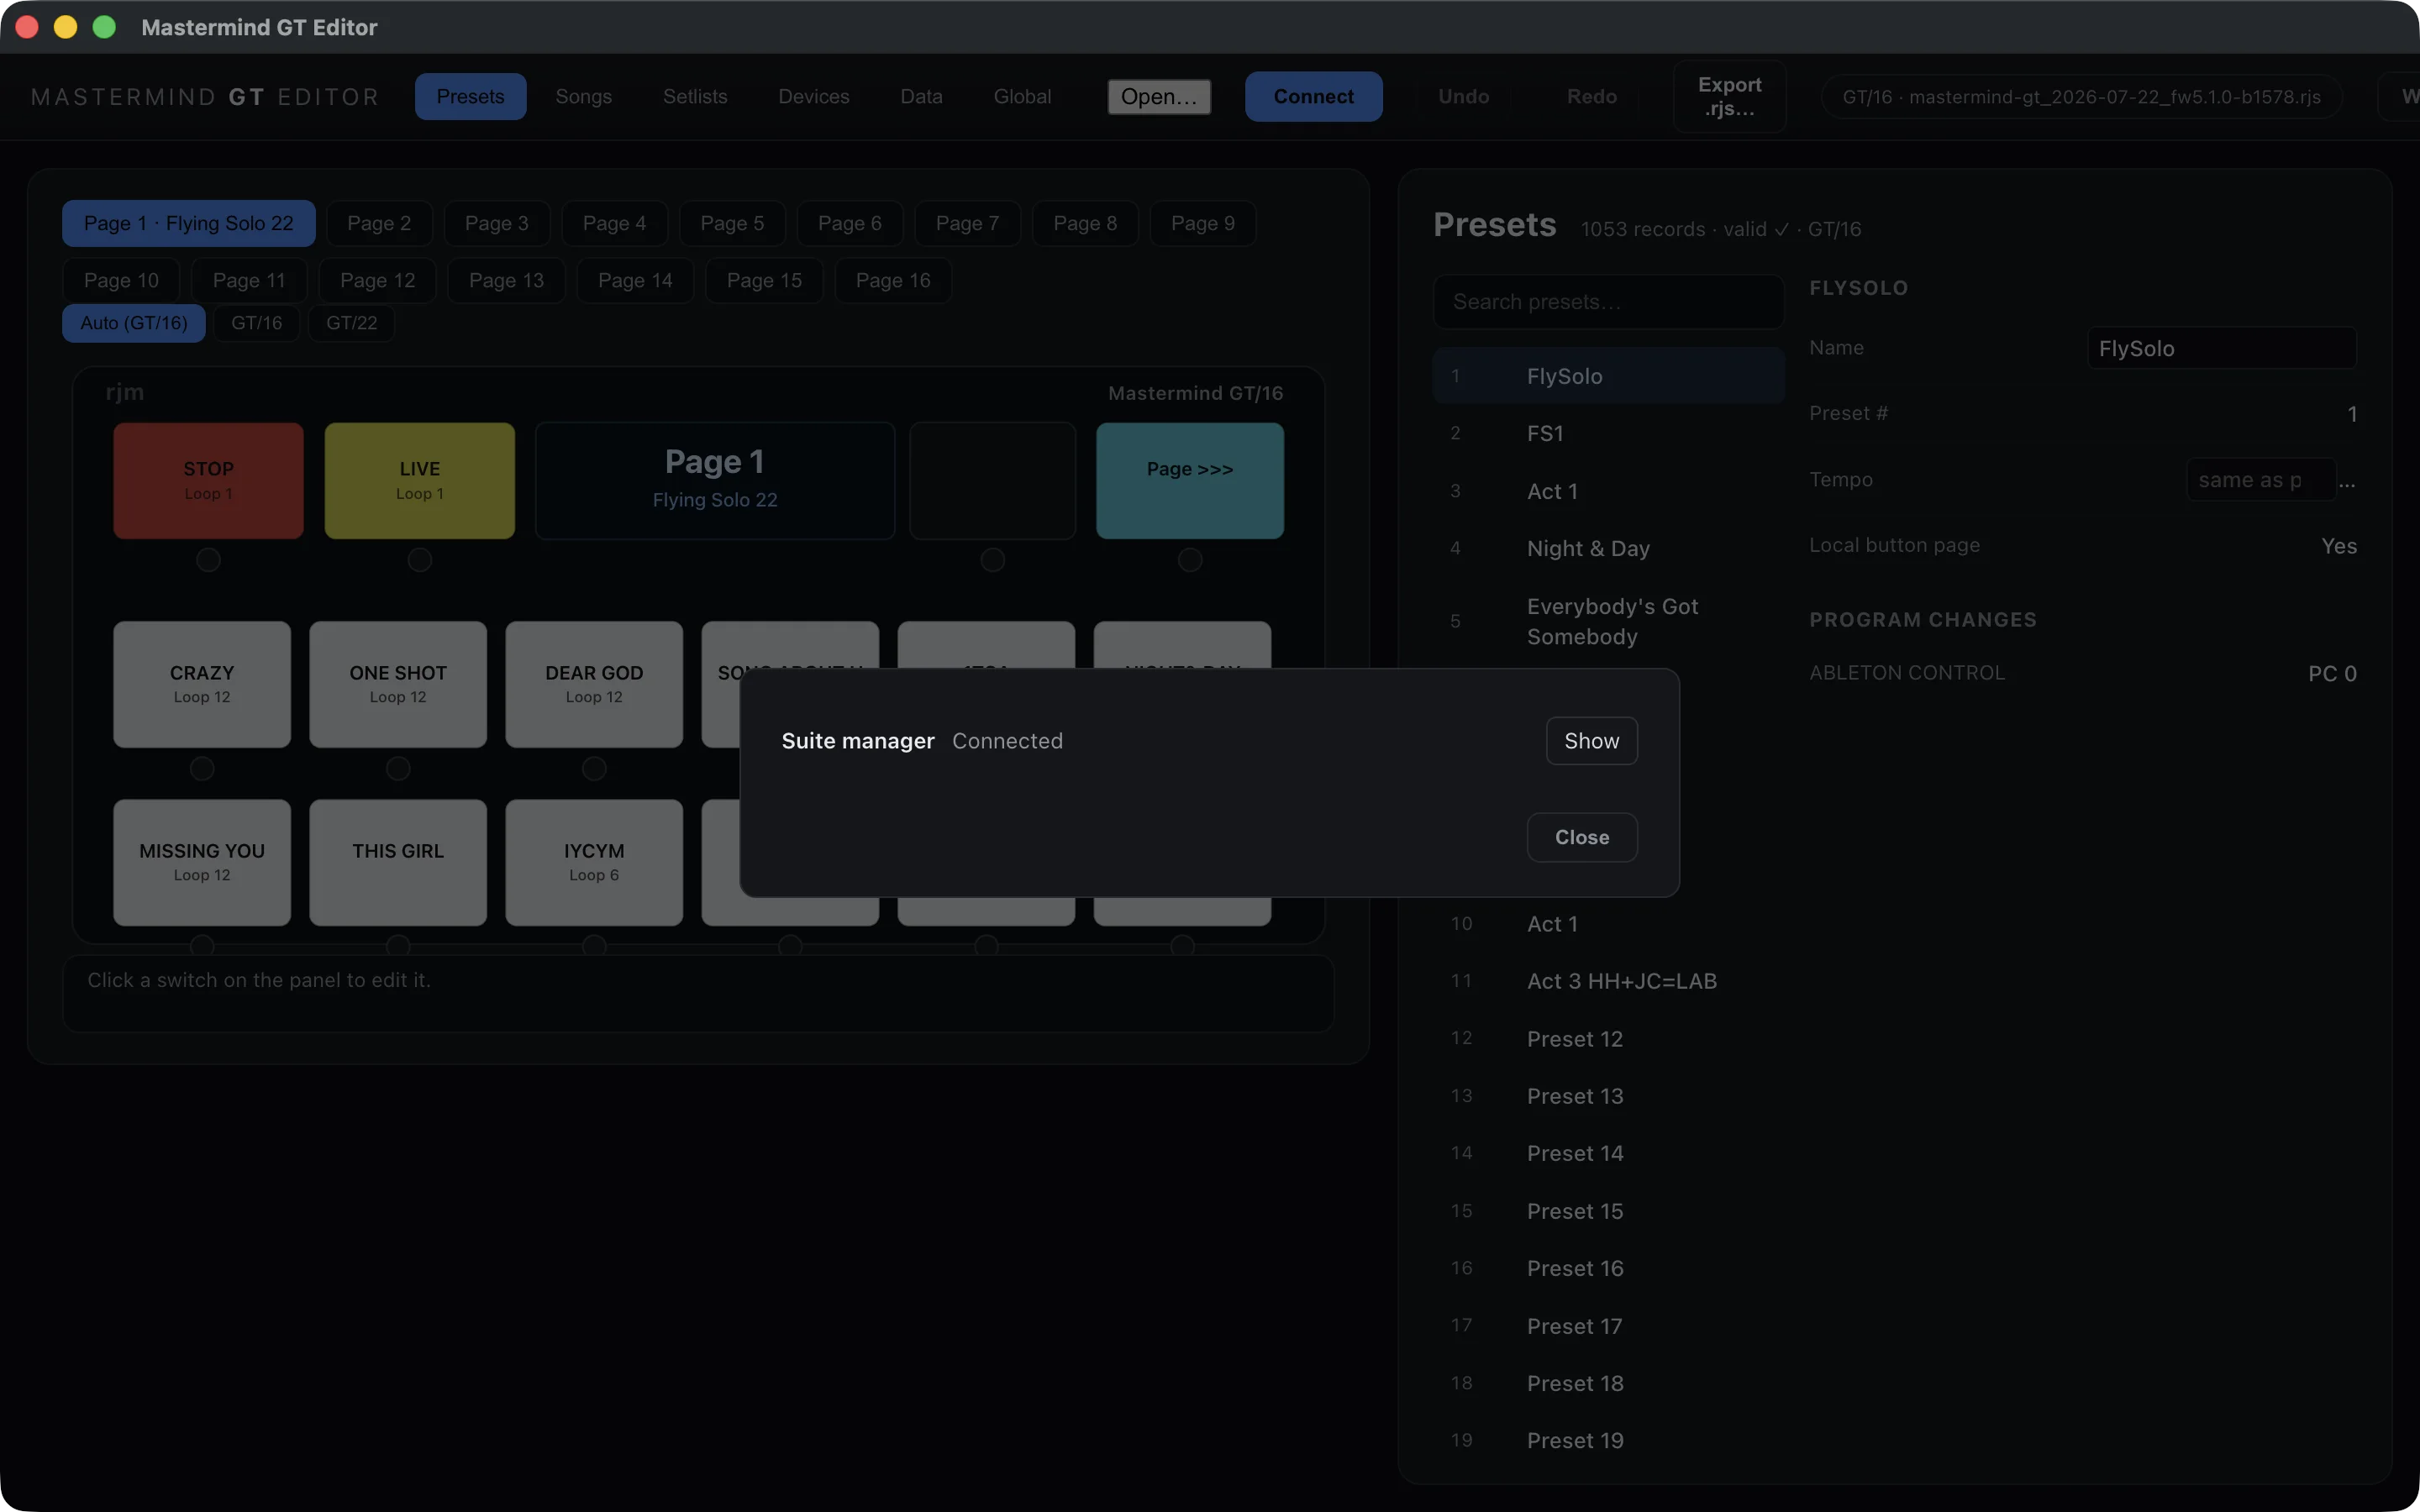
Task: Switch to Page 11
Action: pyautogui.click(x=249, y=280)
